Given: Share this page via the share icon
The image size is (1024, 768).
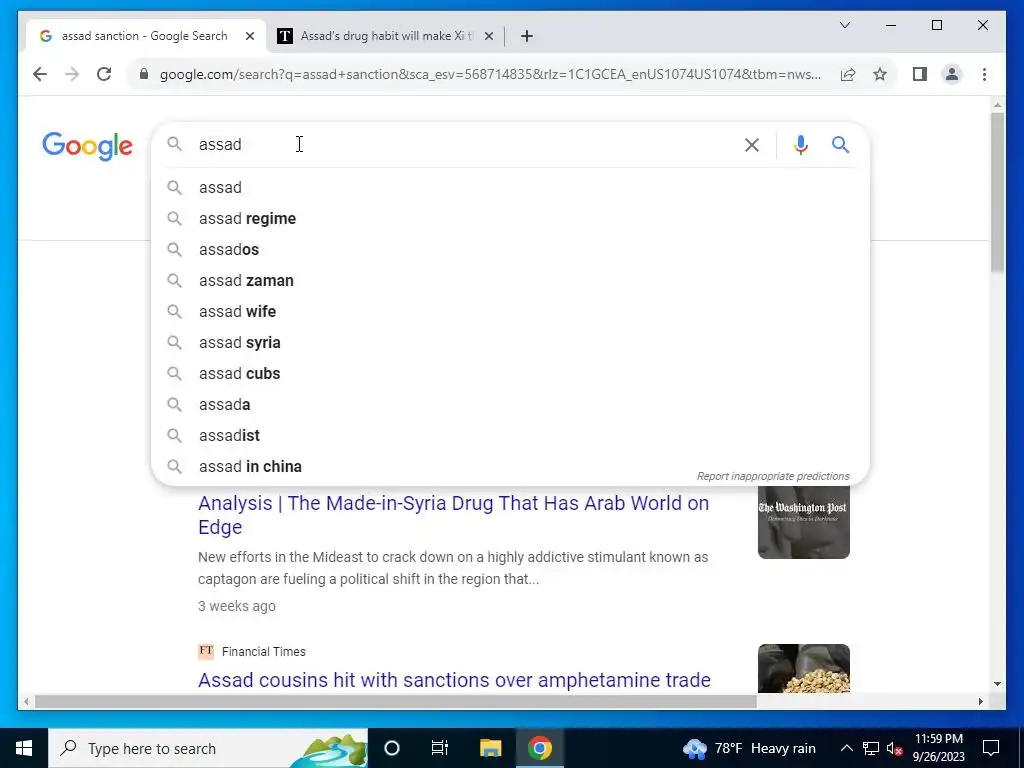Looking at the screenshot, I should [848, 74].
